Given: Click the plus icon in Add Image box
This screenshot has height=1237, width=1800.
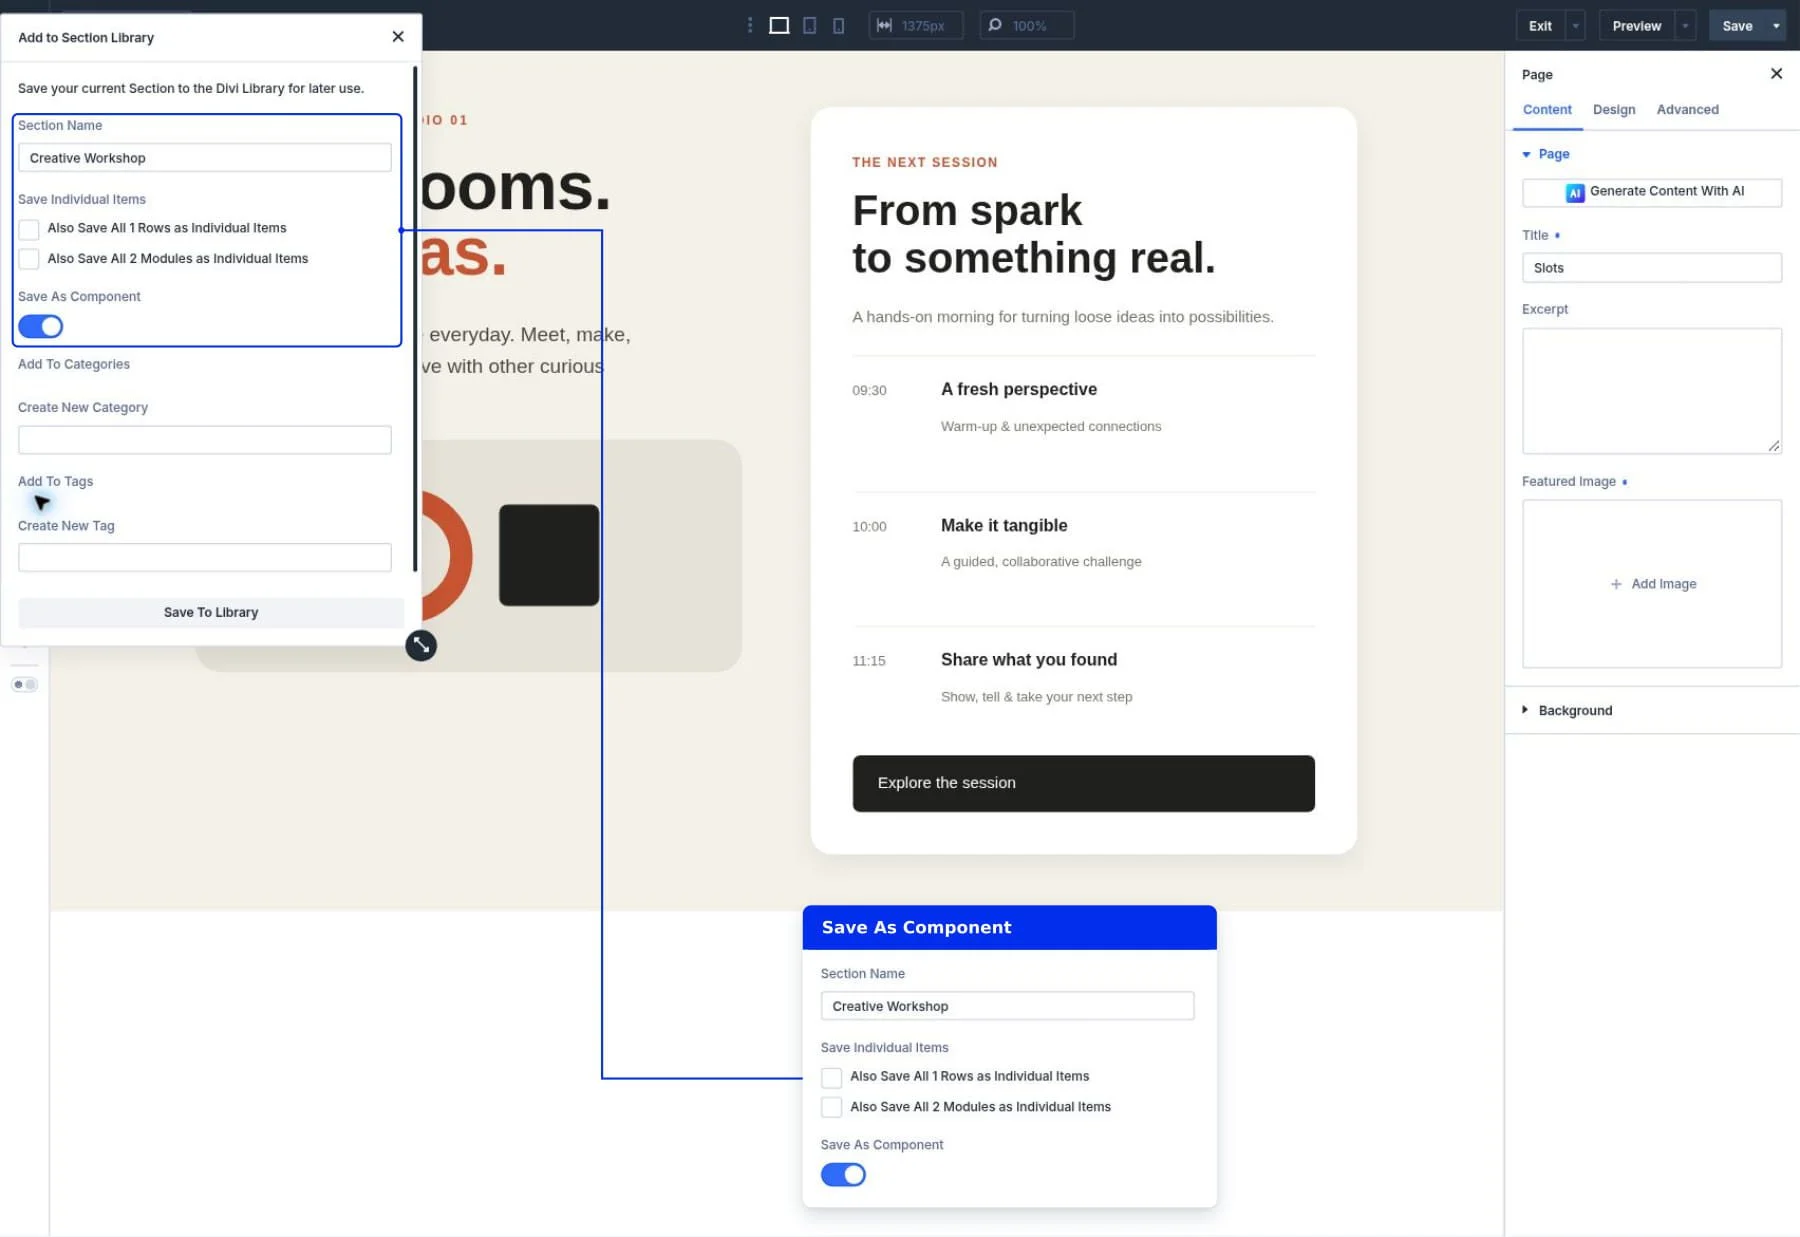Looking at the screenshot, I should point(1616,584).
